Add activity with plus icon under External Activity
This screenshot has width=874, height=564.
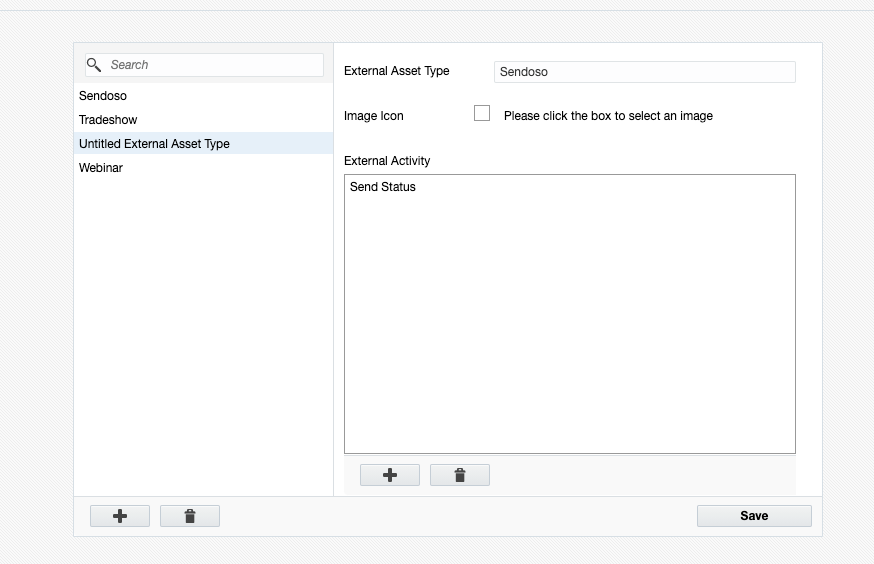390,475
